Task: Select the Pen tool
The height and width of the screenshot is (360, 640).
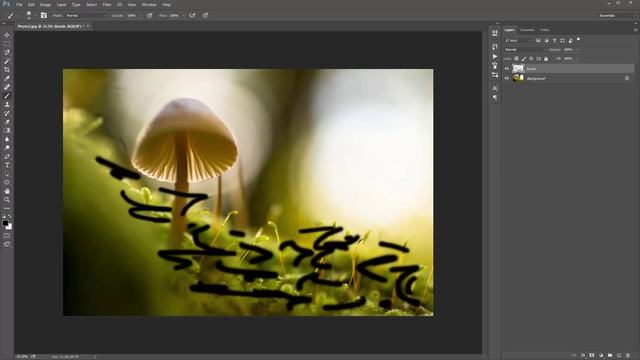Action: pyautogui.click(x=7, y=156)
